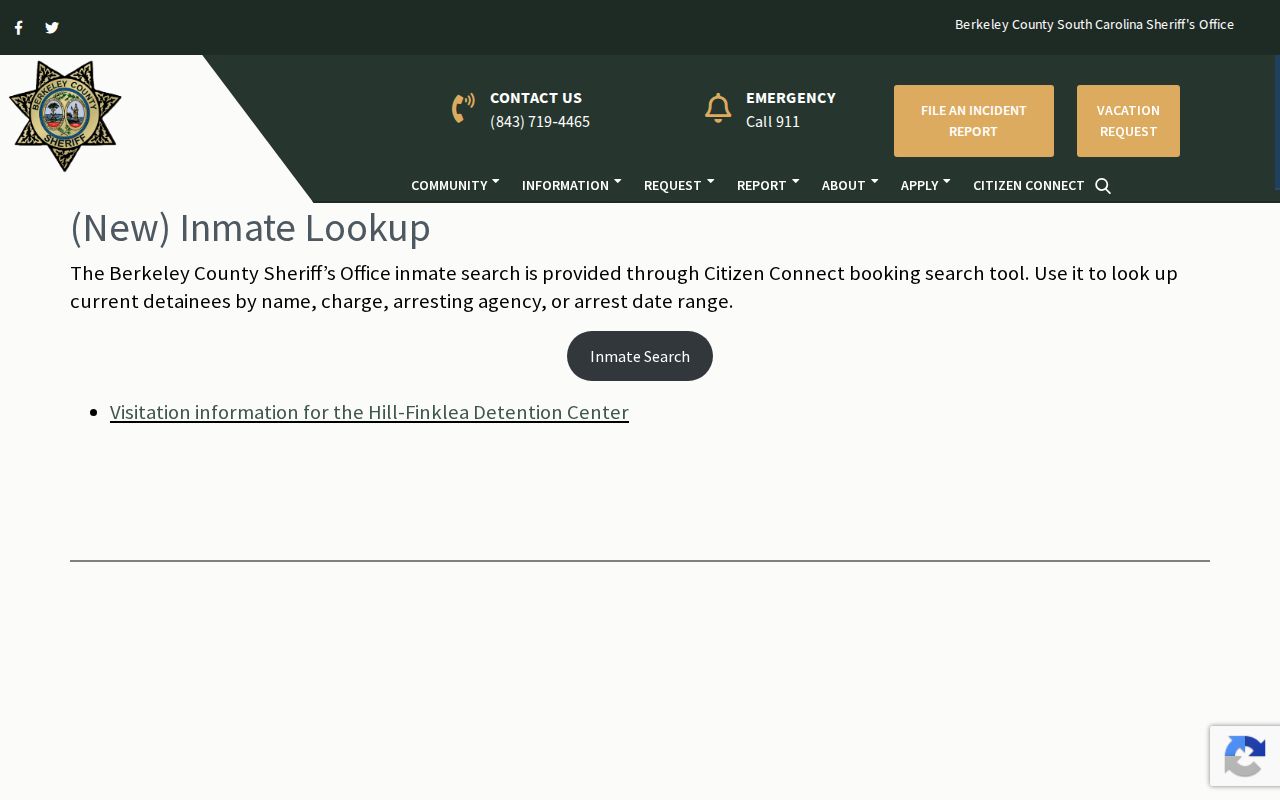Screen dimensions: 1280x800
Task: Go to Citizen Connect
Action: pyautogui.click(x=1028, y=185)
